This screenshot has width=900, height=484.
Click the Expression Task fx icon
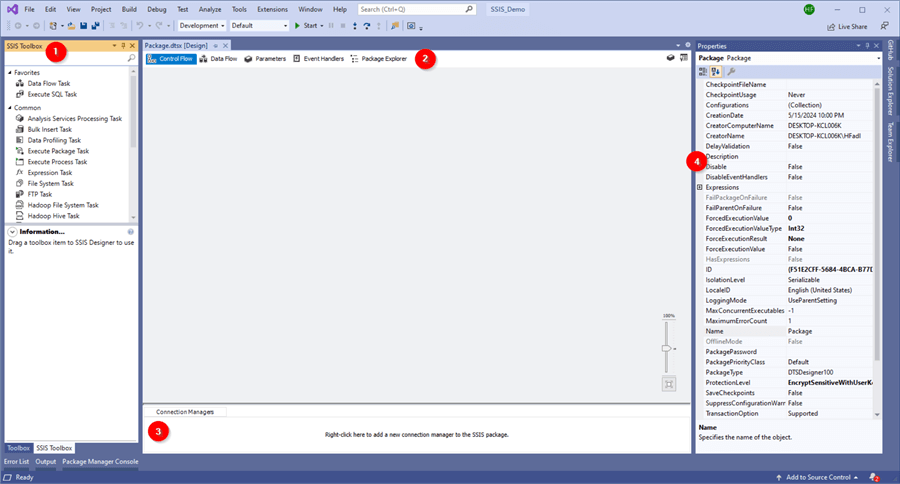(x=20, y=172)
